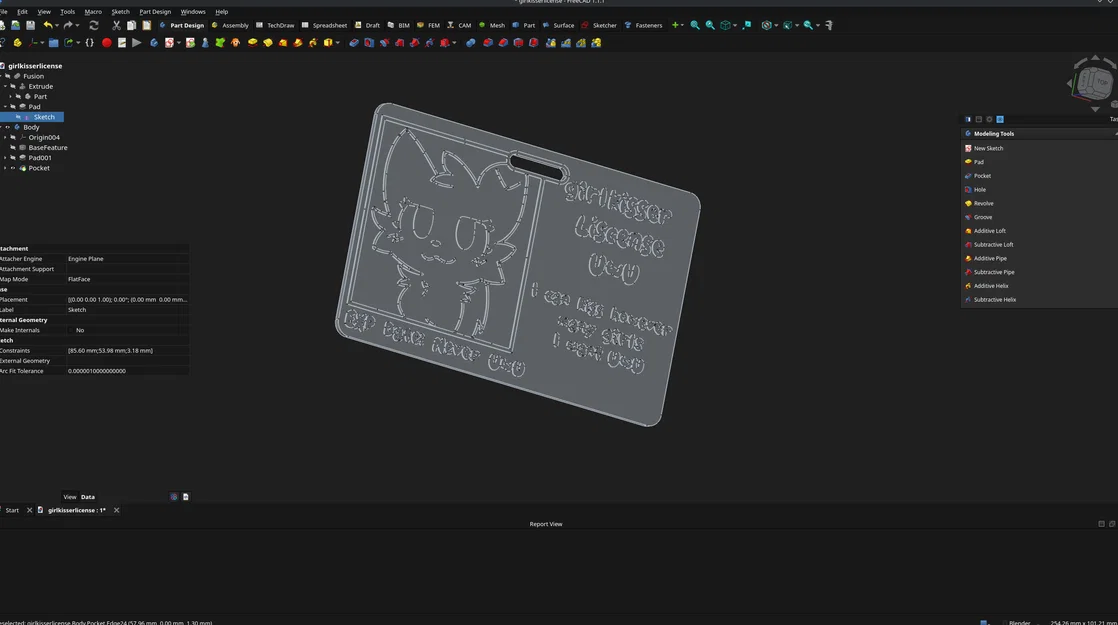The height and width of the screenshot is (625, 1118).
Task: Click the Subtractive Pipe icon
Action: pyautogui.click(x=968, y=272)
